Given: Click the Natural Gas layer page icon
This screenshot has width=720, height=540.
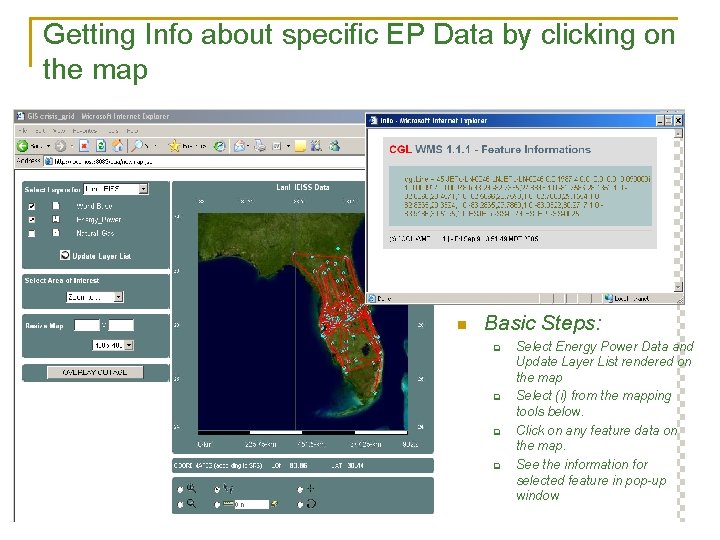Looking at the screenshot, I should pos(56,233).
